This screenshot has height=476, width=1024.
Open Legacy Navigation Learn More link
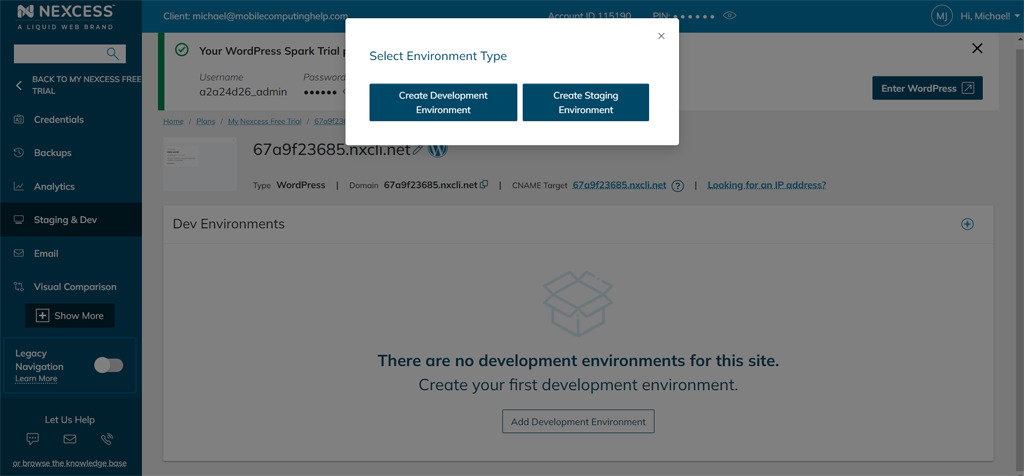(37, 379)
